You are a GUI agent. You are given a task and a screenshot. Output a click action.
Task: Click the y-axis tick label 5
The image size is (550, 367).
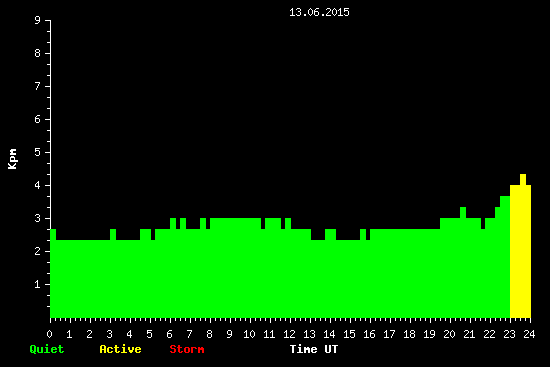tap(38, 152)
